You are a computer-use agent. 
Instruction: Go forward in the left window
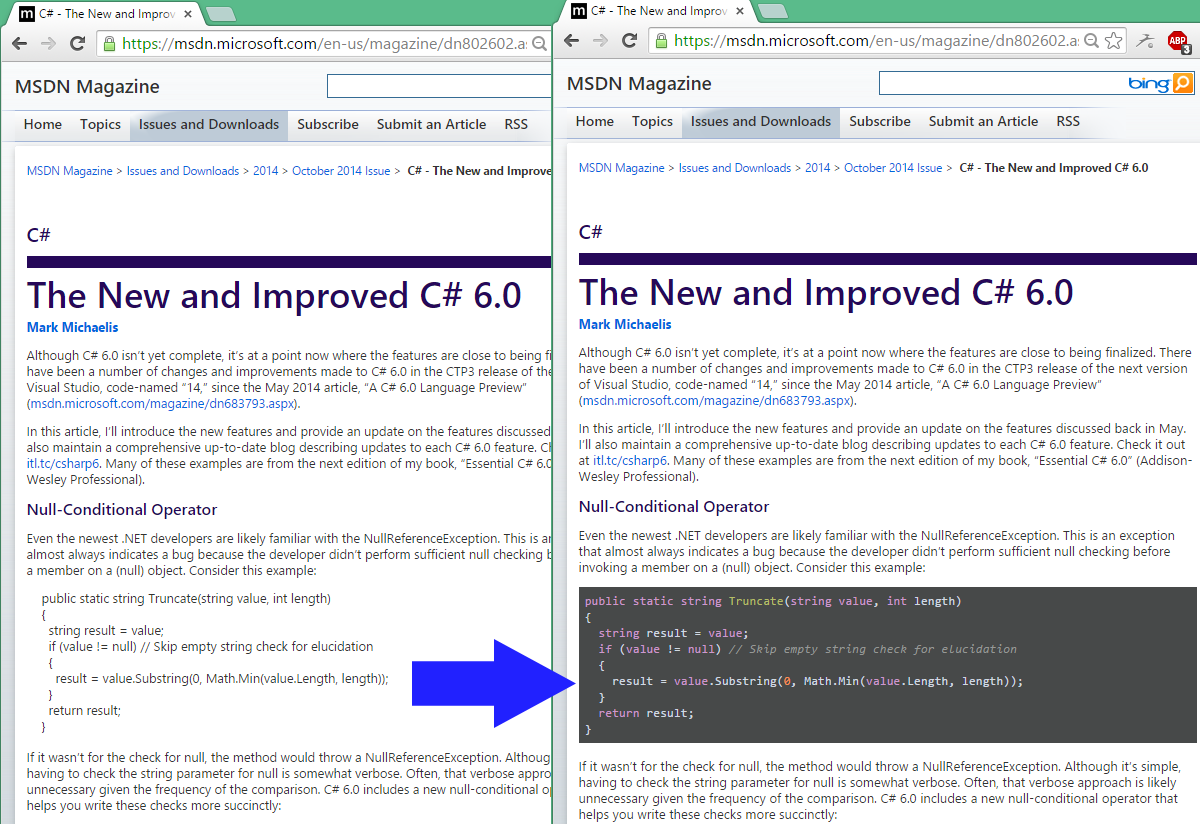48,44
